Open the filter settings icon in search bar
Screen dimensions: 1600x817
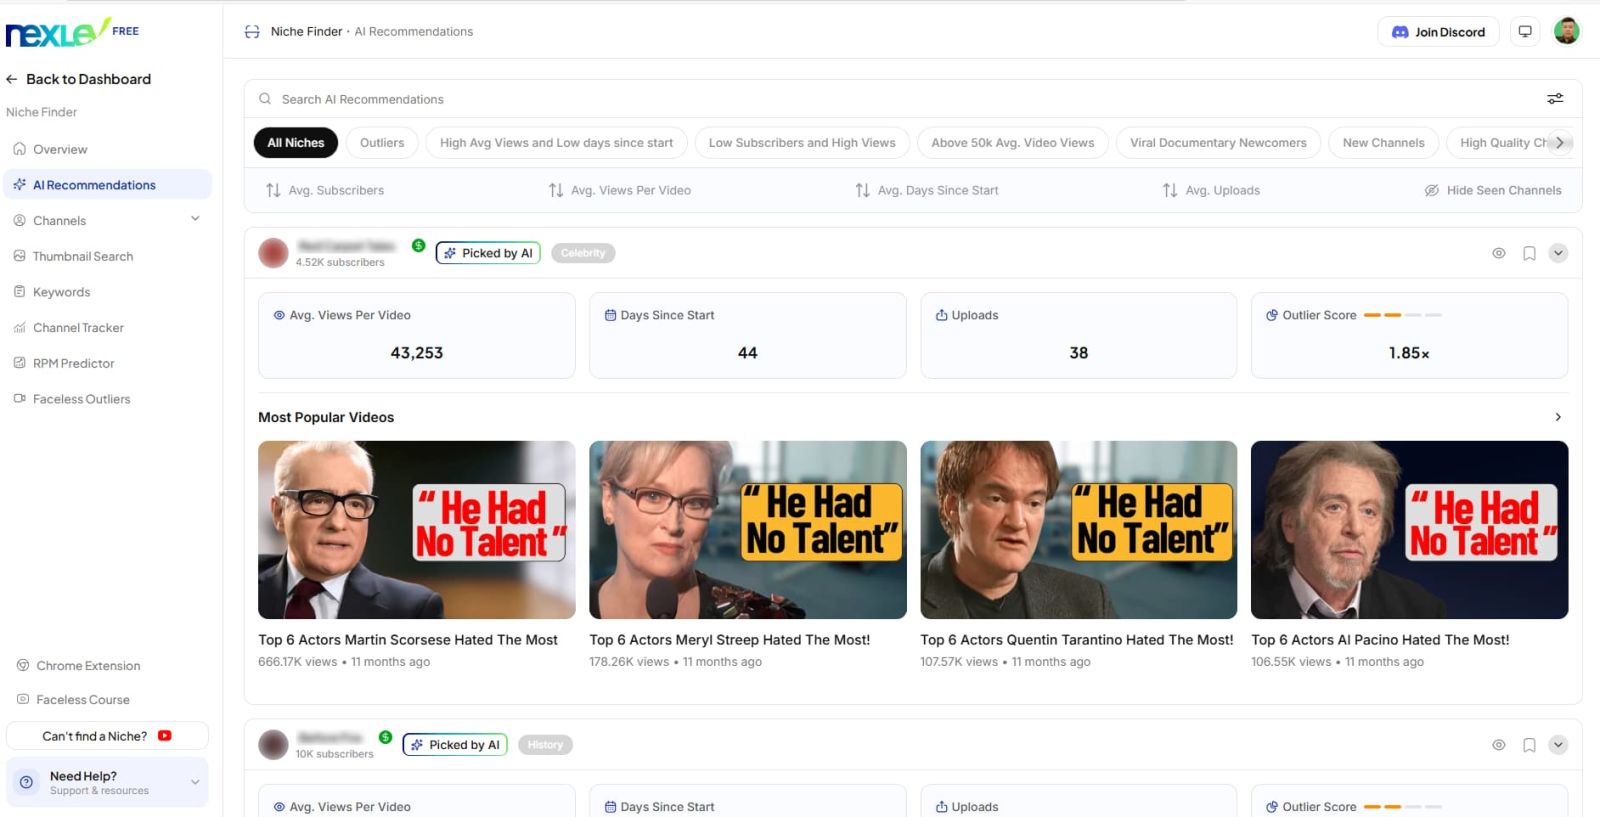click(x=1555, y=99)
